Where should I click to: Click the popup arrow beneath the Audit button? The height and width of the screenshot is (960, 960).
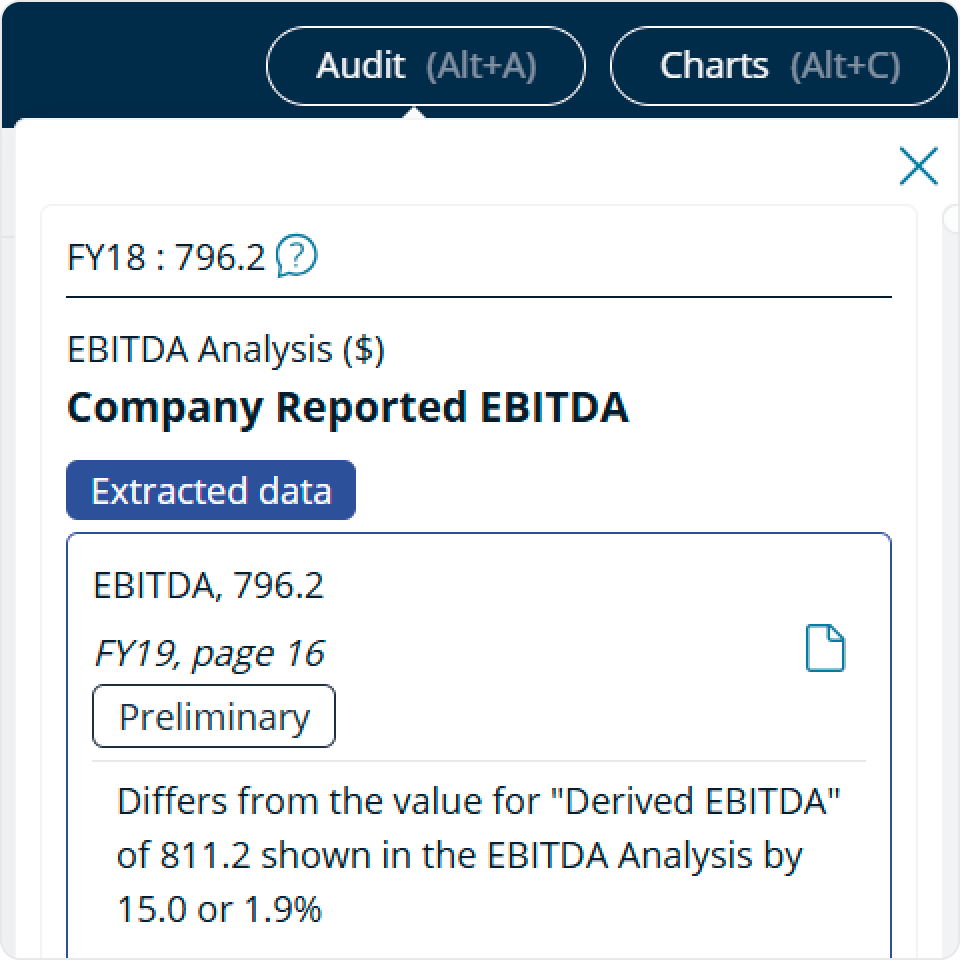(415, 113)
